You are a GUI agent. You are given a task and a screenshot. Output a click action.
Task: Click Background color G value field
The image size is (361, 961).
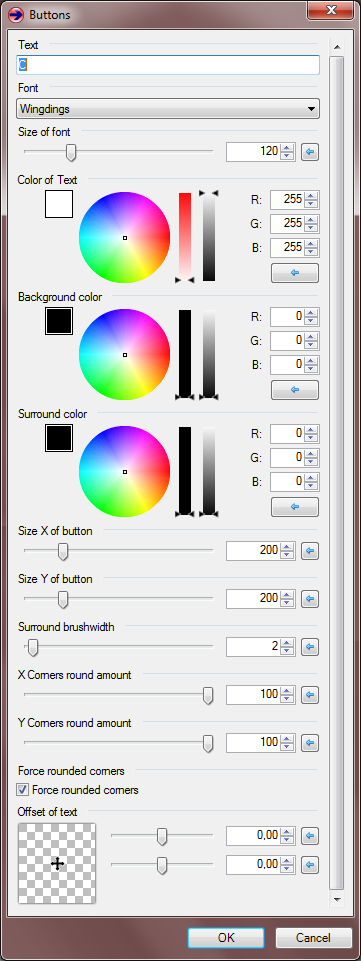tap(287, 340)
